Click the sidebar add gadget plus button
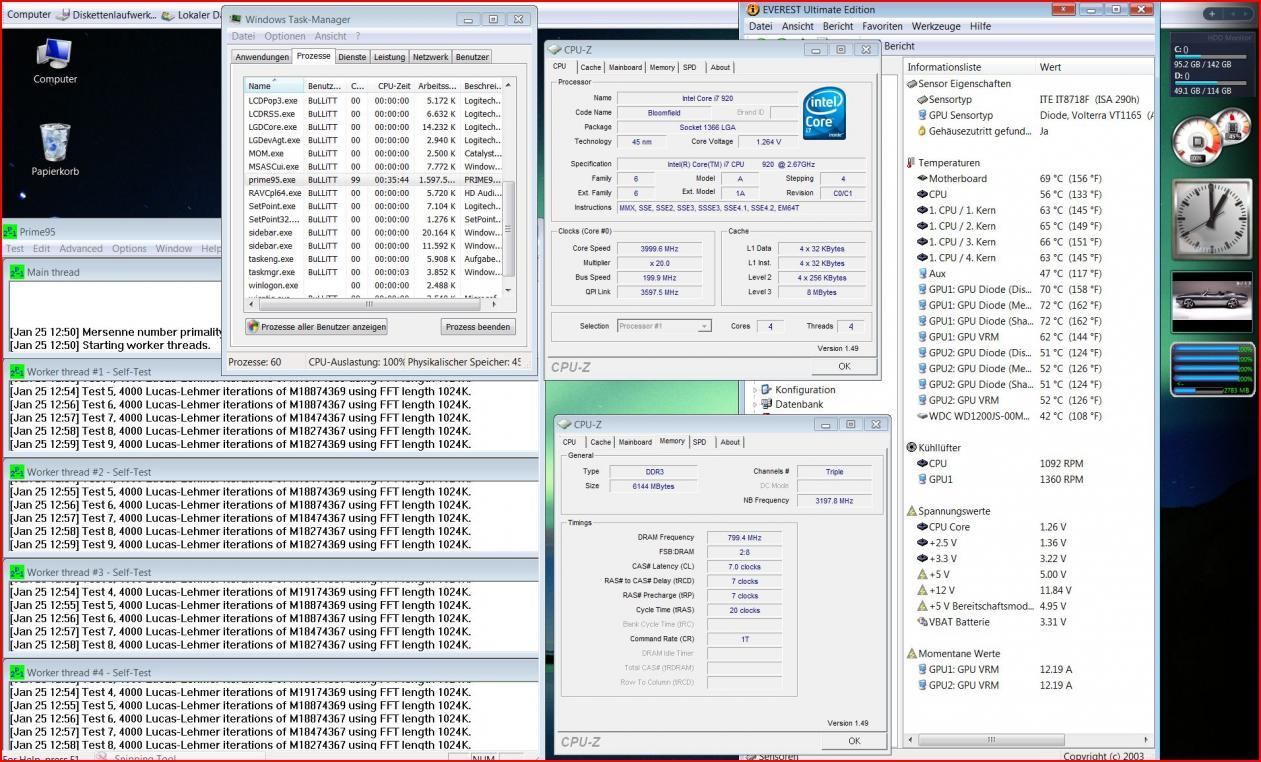Viewport: 1261px width, 762px height. pyautogui.click(x=1214, y=14)
